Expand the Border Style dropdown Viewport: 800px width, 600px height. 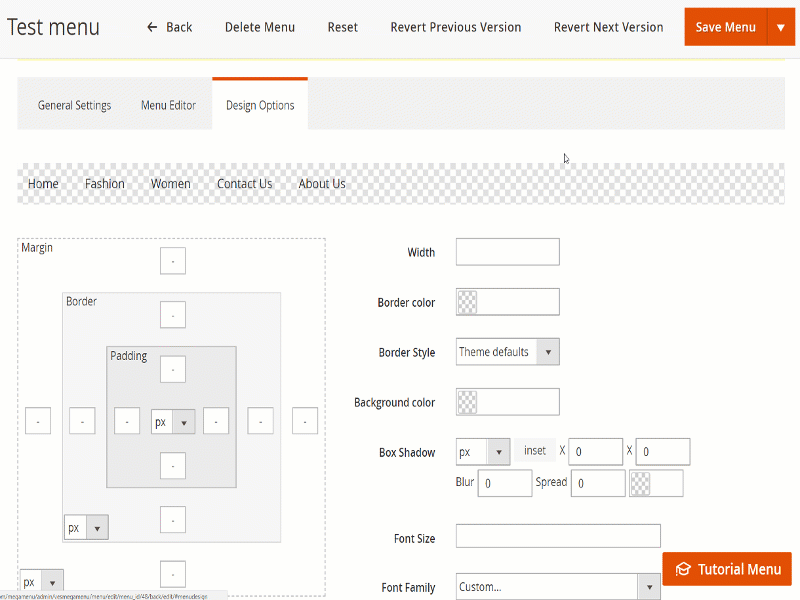pyautogui.click(x=507, y=352)
